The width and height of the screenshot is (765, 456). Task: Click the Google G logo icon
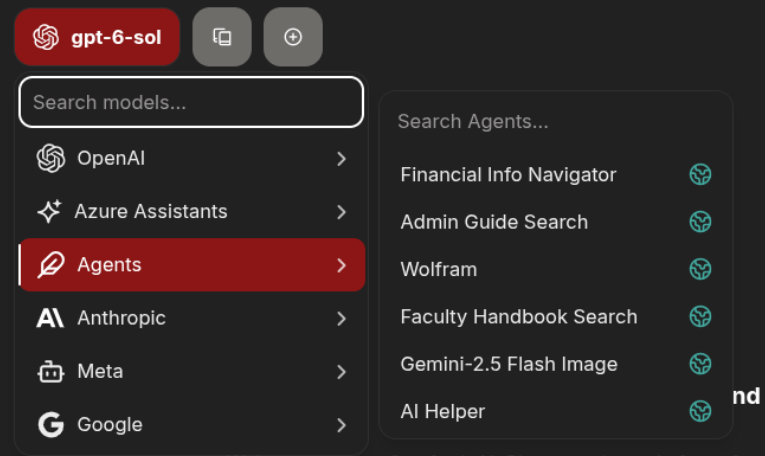tap(51, 425)
